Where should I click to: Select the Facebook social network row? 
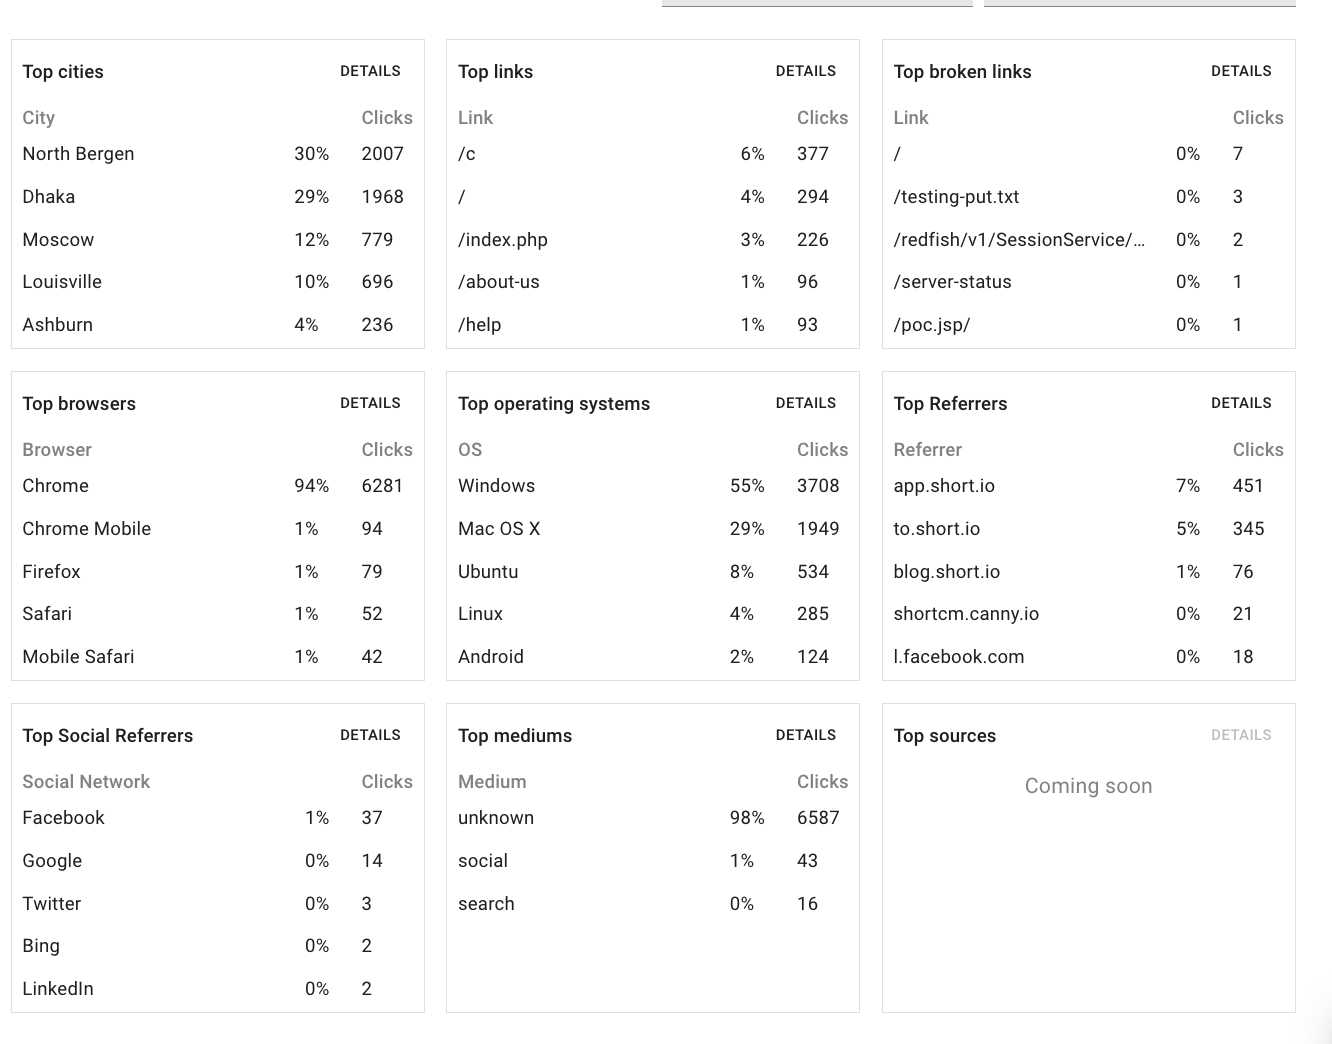point(218,818)
